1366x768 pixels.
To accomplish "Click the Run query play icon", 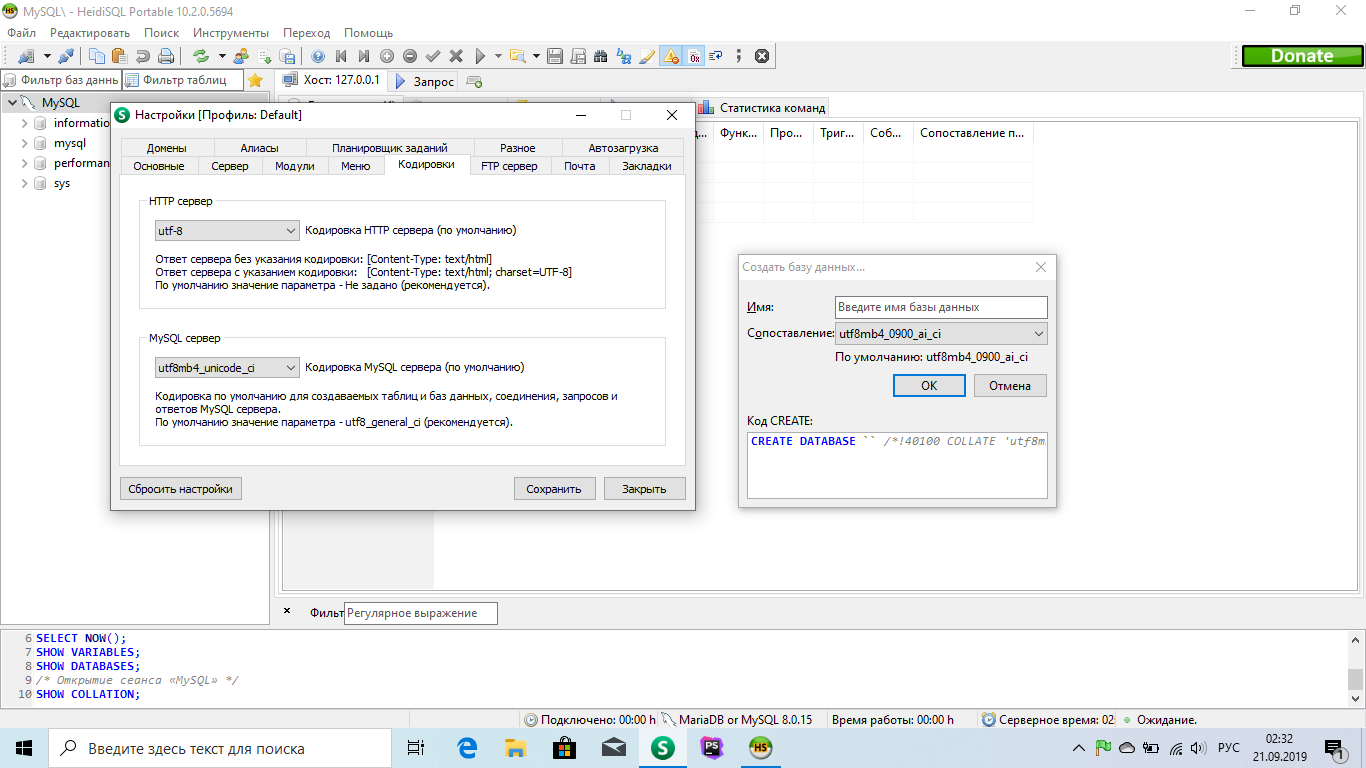I will (481, 56).
